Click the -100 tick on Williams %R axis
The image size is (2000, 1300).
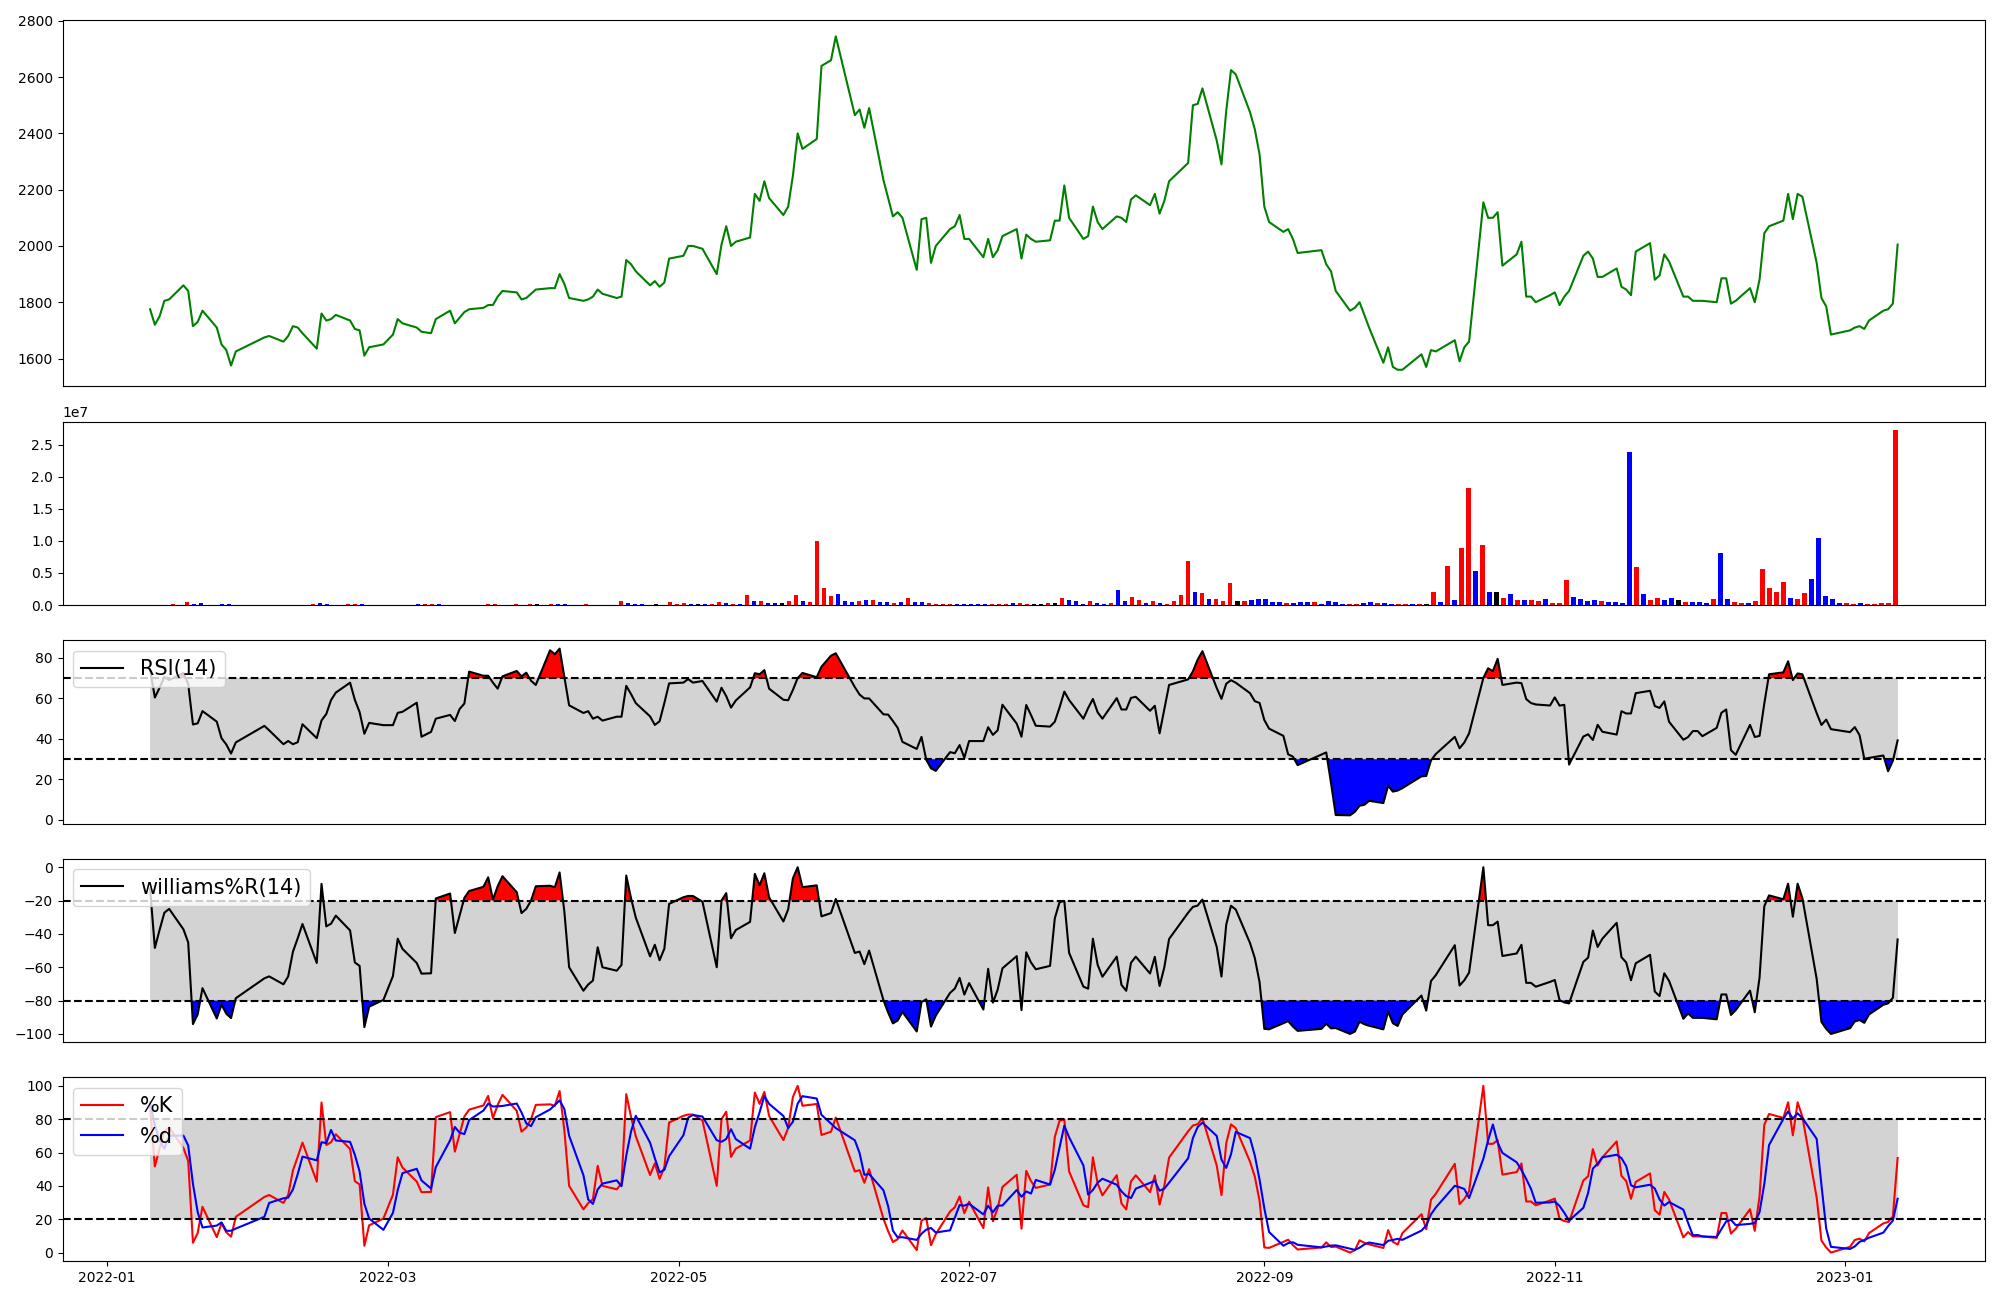[x=35, y=1034]
